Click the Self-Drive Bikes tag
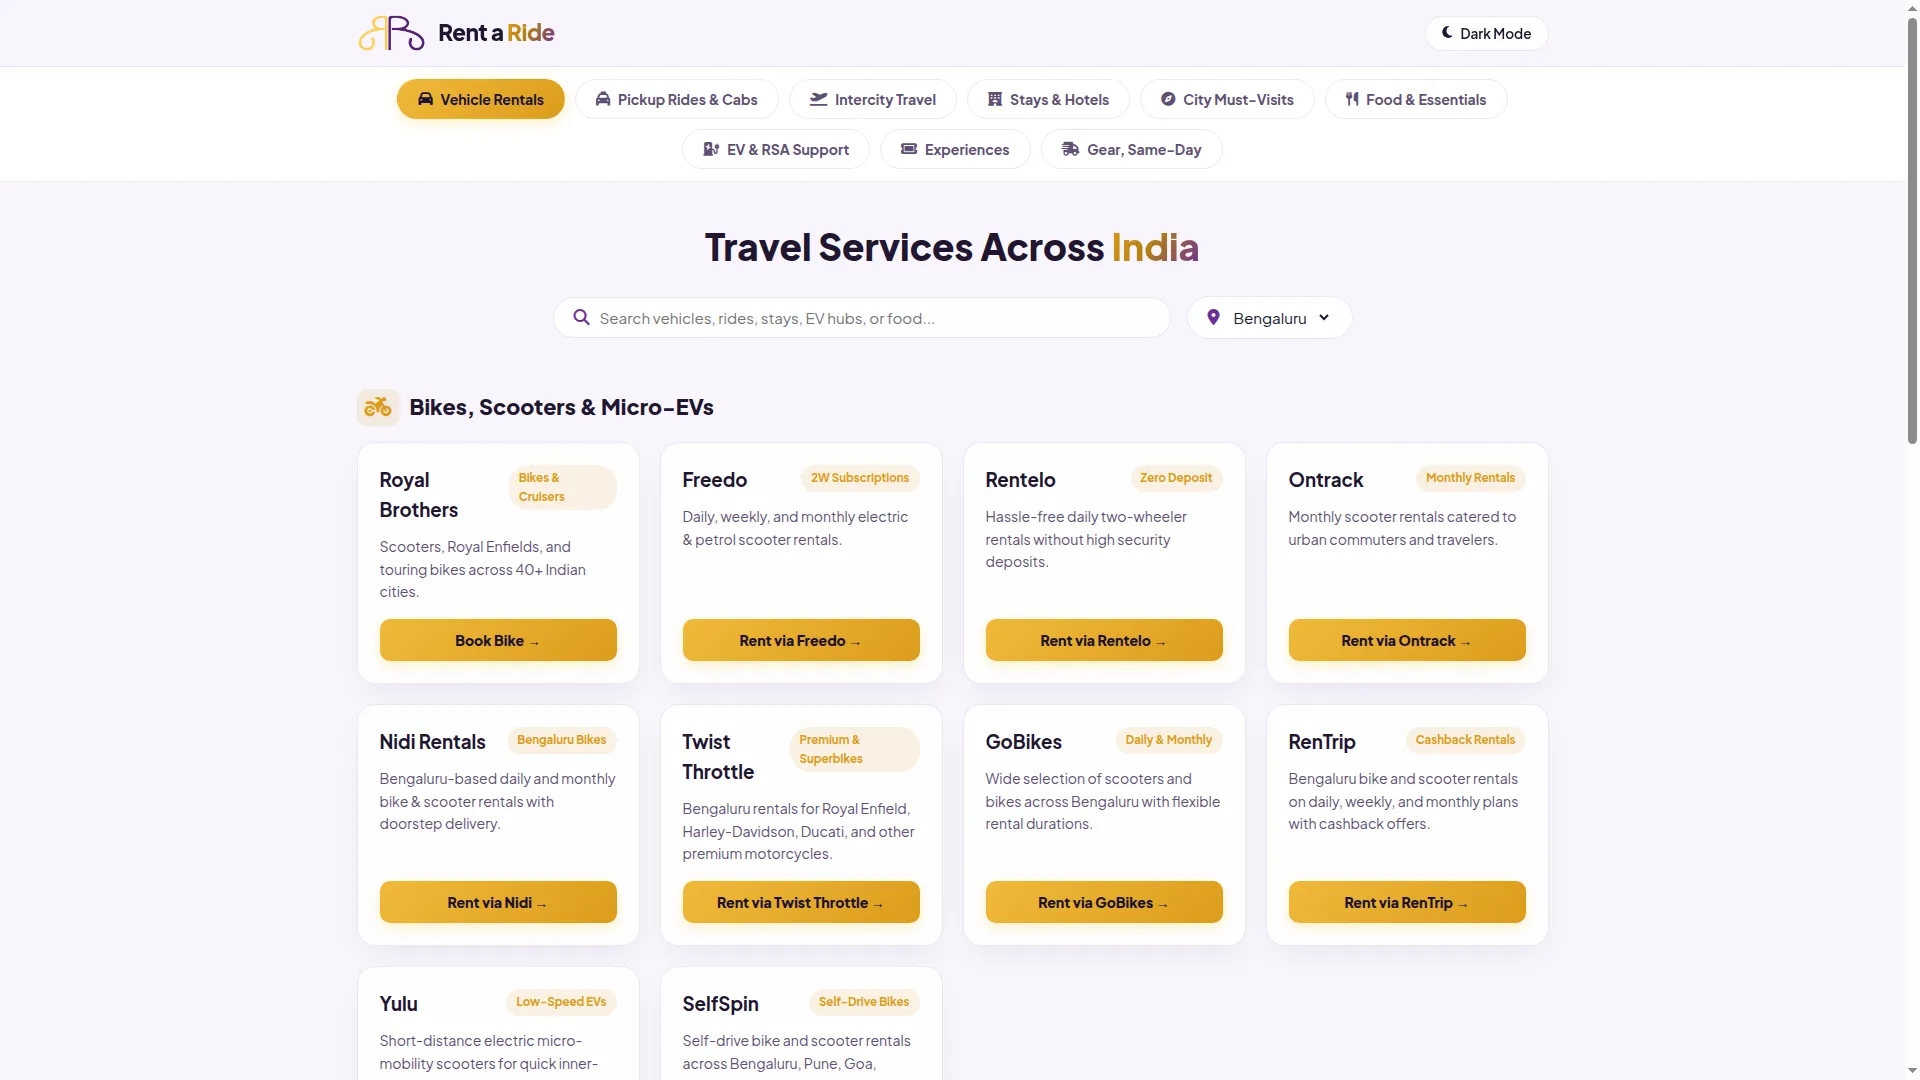 tap(864, 1002)
